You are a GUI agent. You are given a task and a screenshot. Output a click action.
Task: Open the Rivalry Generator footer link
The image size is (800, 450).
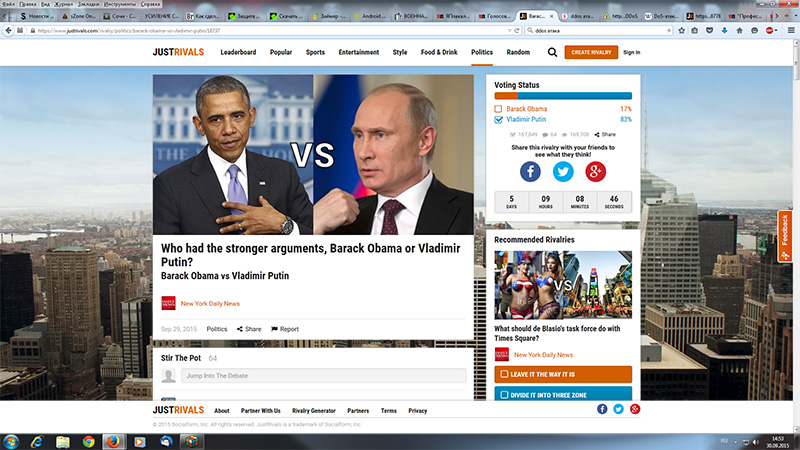(x=314, y=411)
